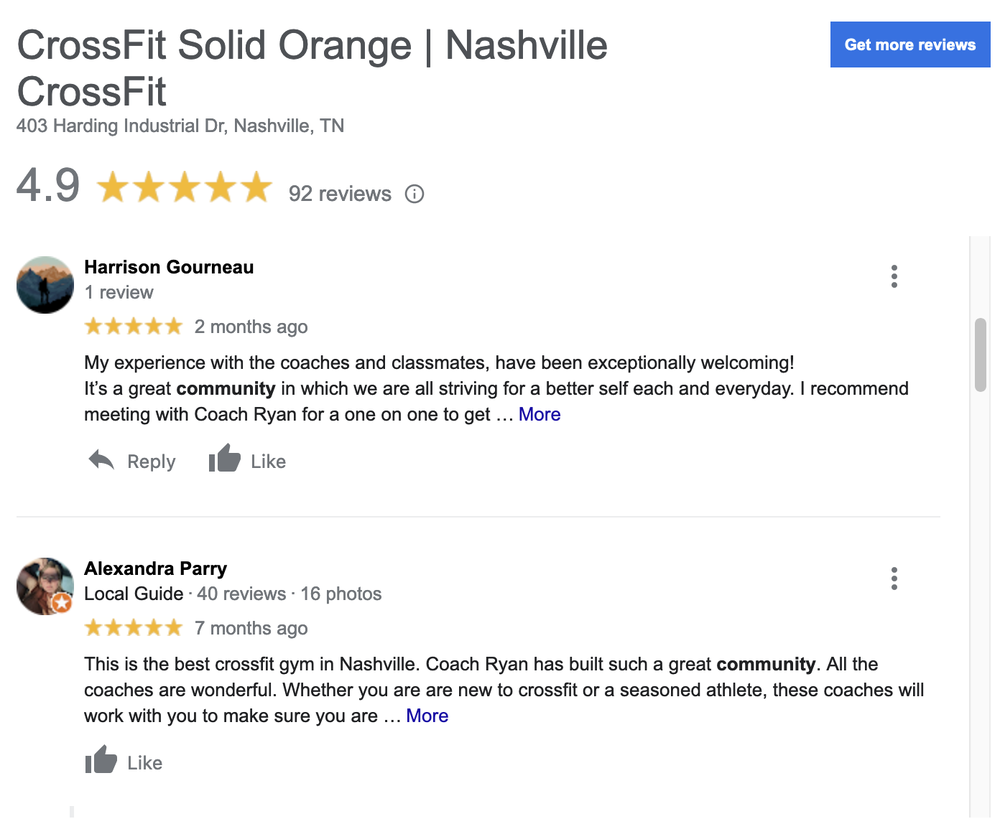1000x824 pixels.
Task: Click the Like label under Alexandra's review
Action: point(145,763)
